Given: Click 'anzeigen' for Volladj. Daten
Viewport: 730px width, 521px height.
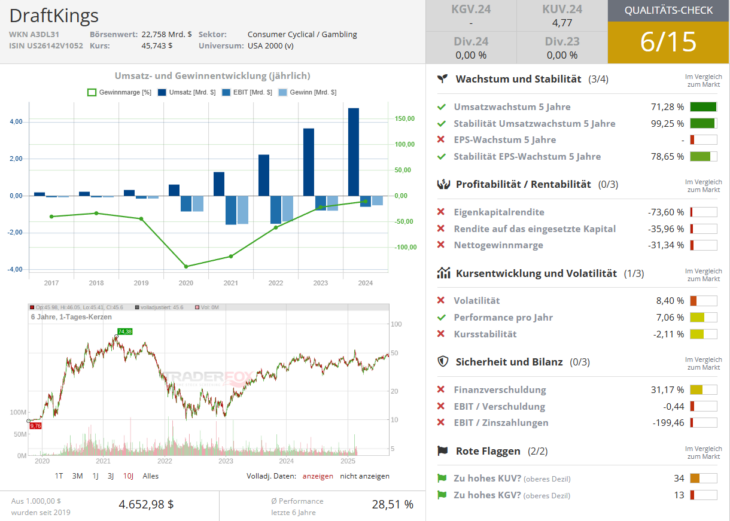Looking at the screenshot, I should pos(318,476).
